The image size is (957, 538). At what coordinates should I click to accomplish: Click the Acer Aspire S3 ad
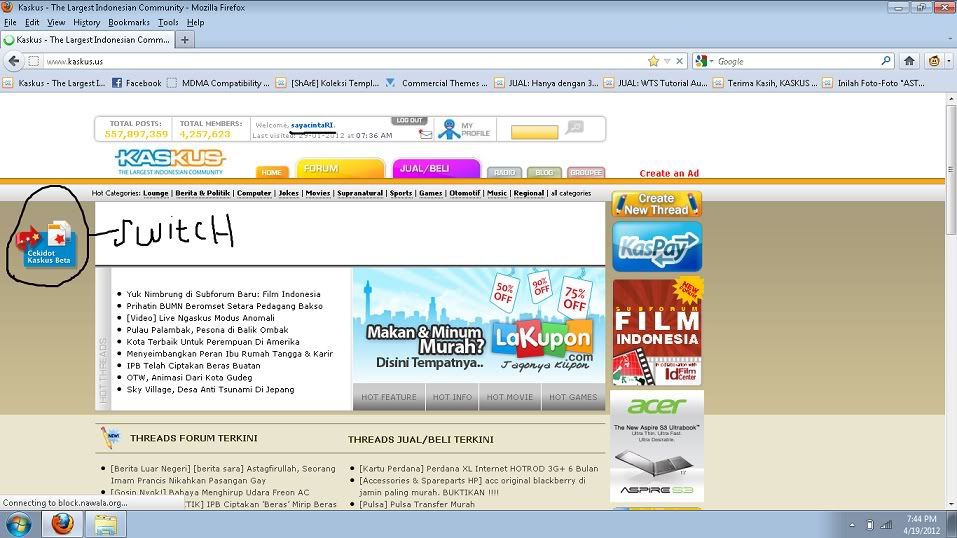(x=657, y=446)
